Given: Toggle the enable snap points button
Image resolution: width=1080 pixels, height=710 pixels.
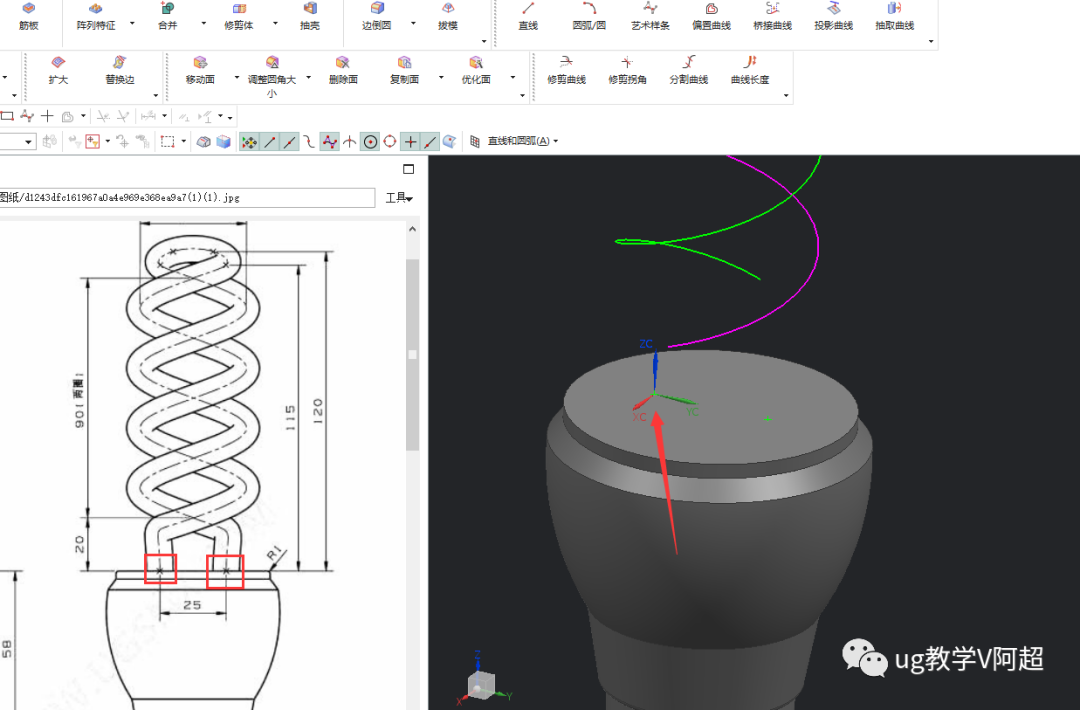Looking at the screenshot, I should coord(249,142).
